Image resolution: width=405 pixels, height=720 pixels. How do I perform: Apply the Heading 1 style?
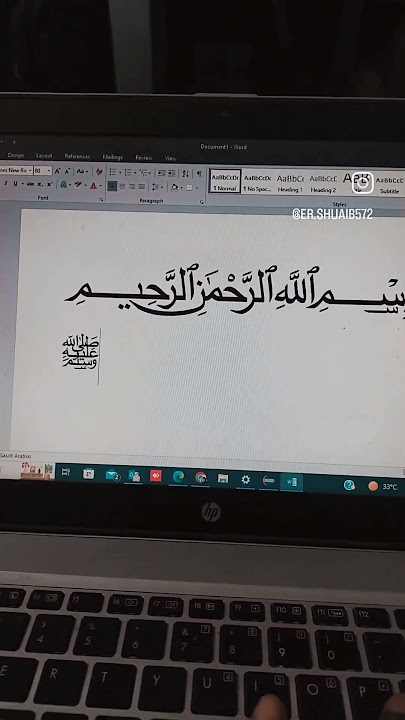[290, 183]
